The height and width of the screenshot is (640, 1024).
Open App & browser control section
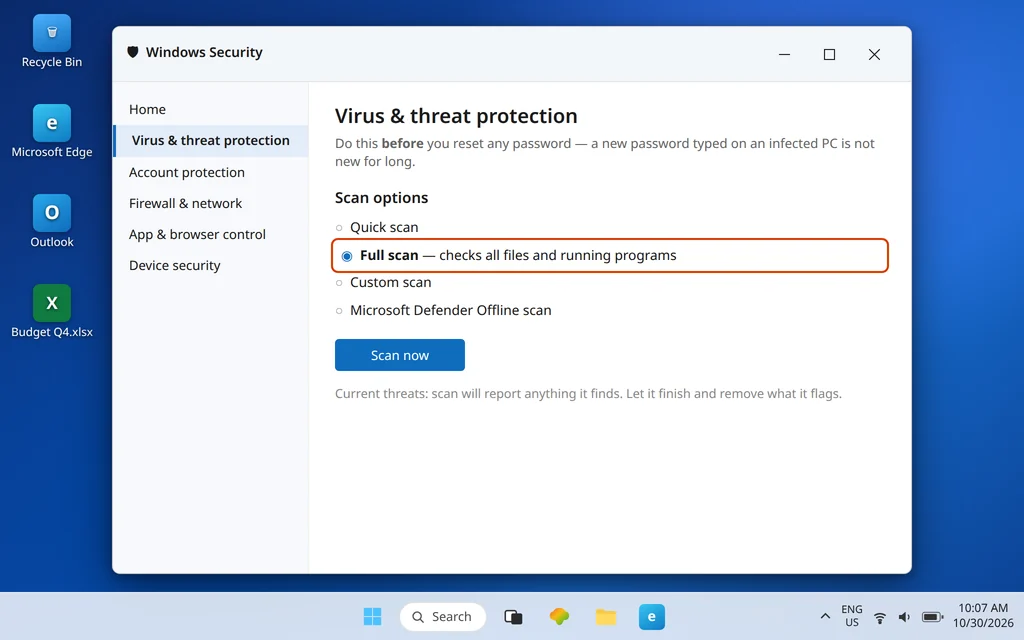click(x=210, y=234)
